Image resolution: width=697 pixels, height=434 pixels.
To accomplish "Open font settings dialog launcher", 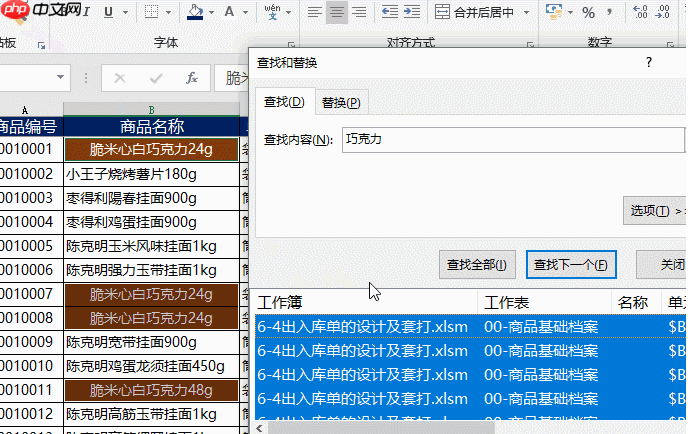I will coord(291,45).
